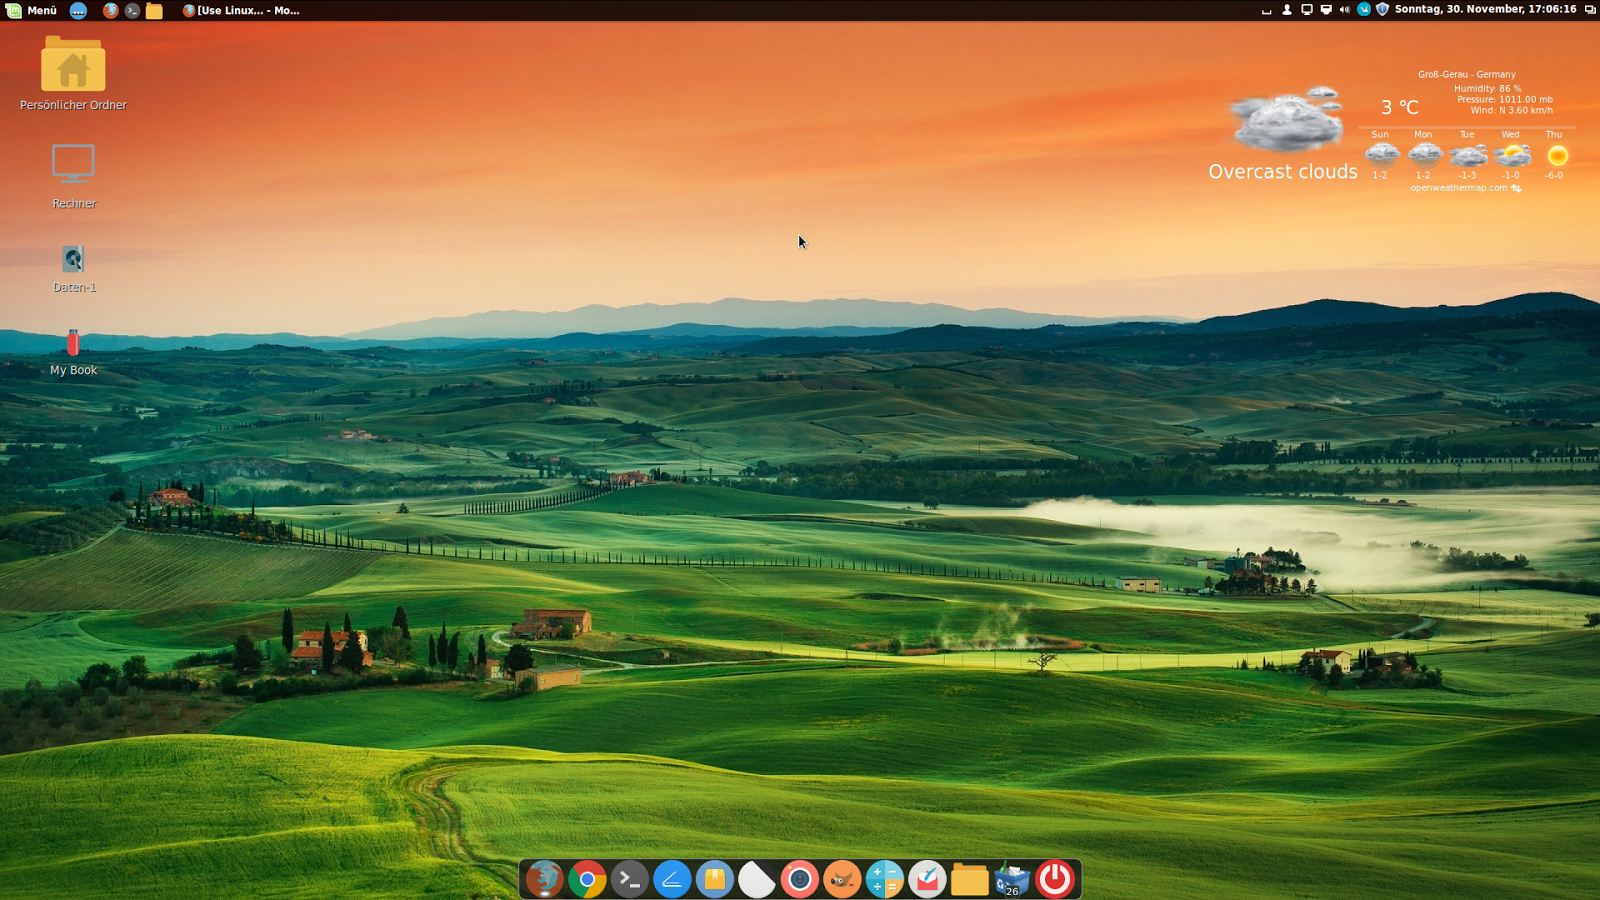
Task: Start the Terminal from the dock
Action: tap(630, 879)
